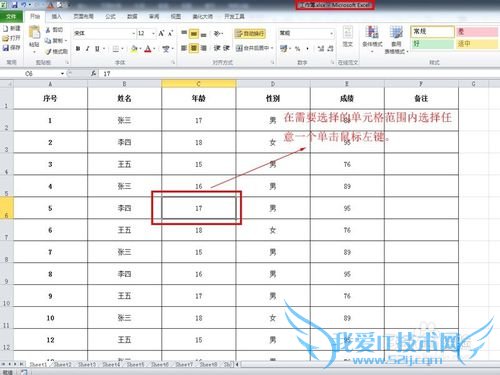Expand the Clipboard group dialog launcher

click(x=67, y=62)
